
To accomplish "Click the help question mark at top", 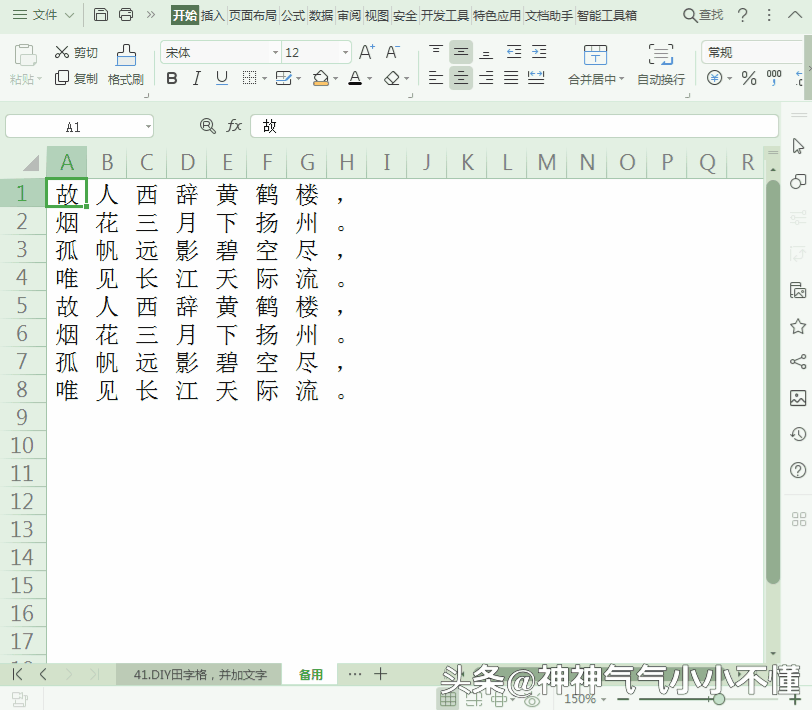I will pos(743,15).
